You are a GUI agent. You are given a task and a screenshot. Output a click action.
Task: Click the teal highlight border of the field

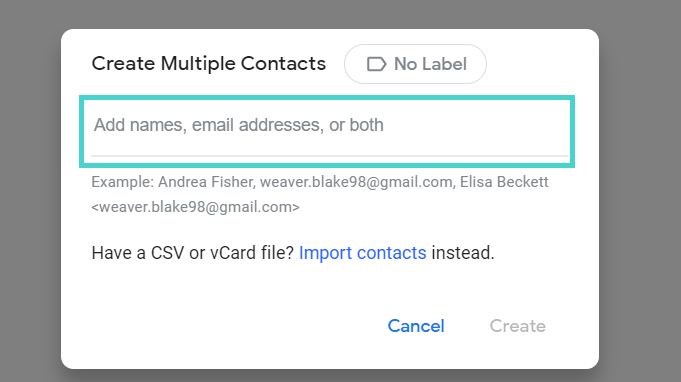click(327, 98)
